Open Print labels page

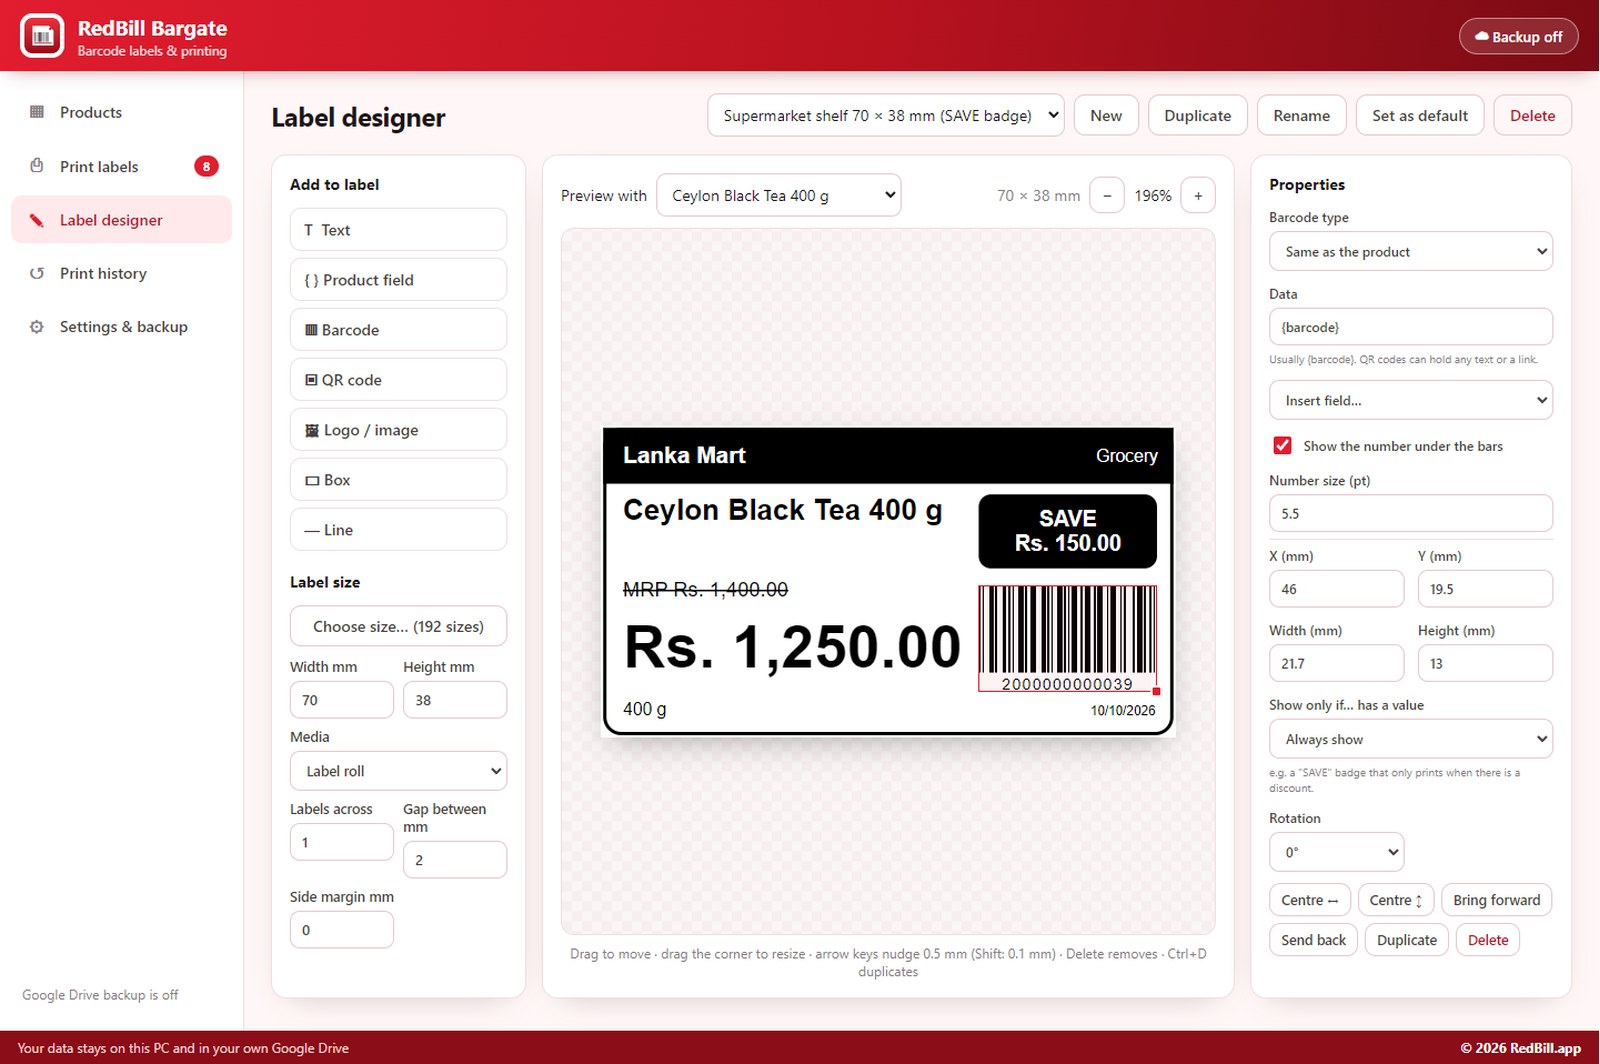[x=121, y=166]
